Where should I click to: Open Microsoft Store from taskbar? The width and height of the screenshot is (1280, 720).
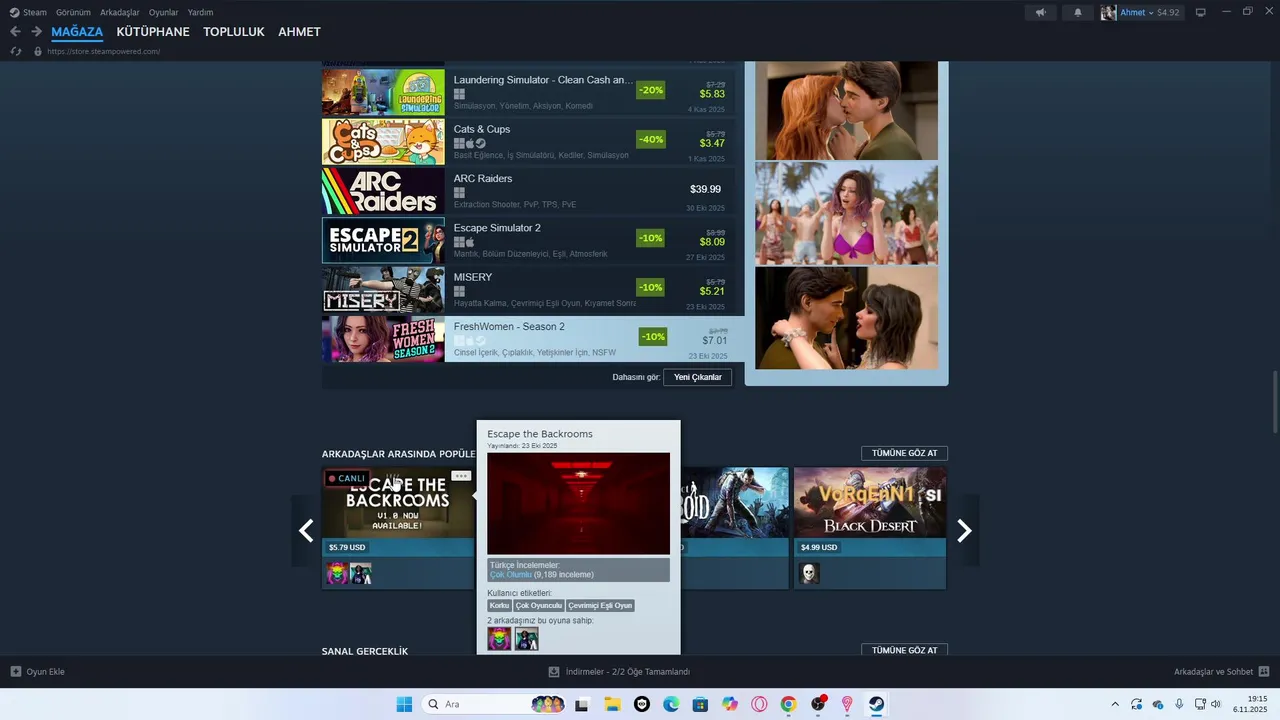pos(700,704)
